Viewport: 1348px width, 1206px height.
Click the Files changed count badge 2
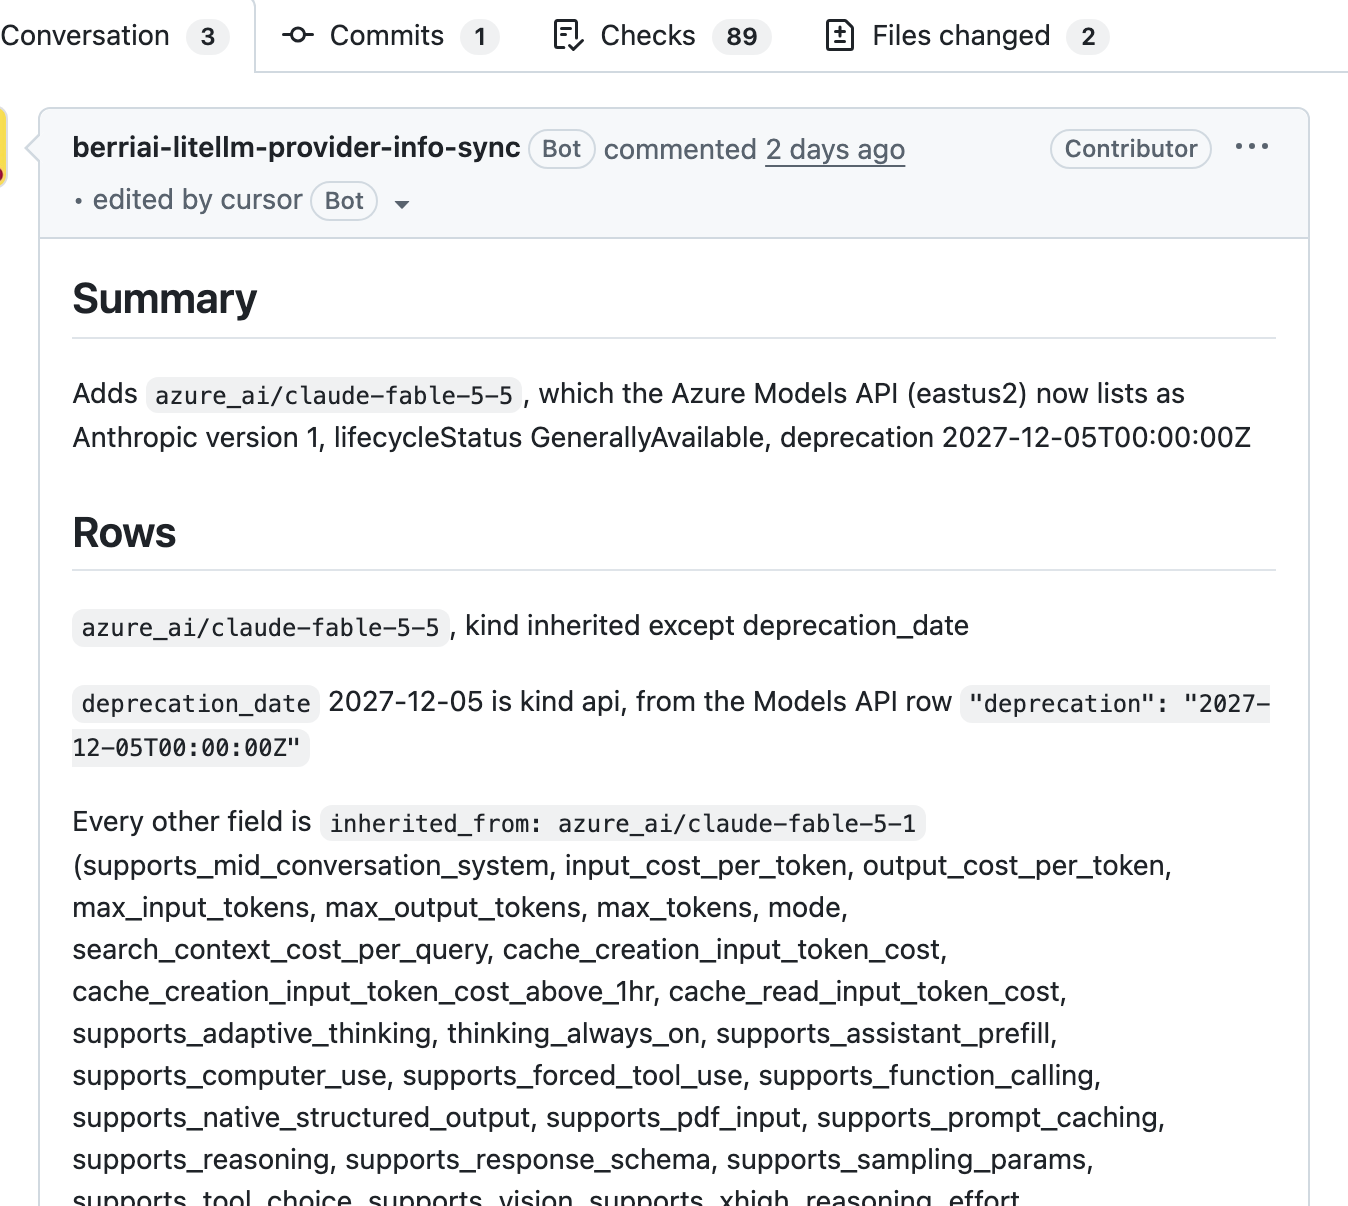click(1088, 37)
